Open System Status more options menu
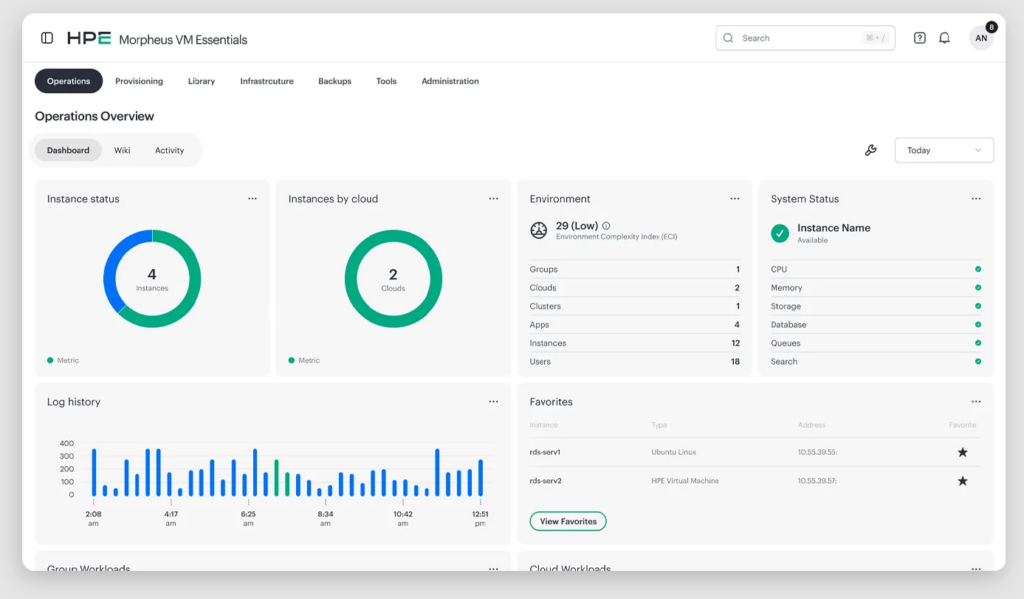Viewport: 1024px width, 599px height. pos(976,199)
